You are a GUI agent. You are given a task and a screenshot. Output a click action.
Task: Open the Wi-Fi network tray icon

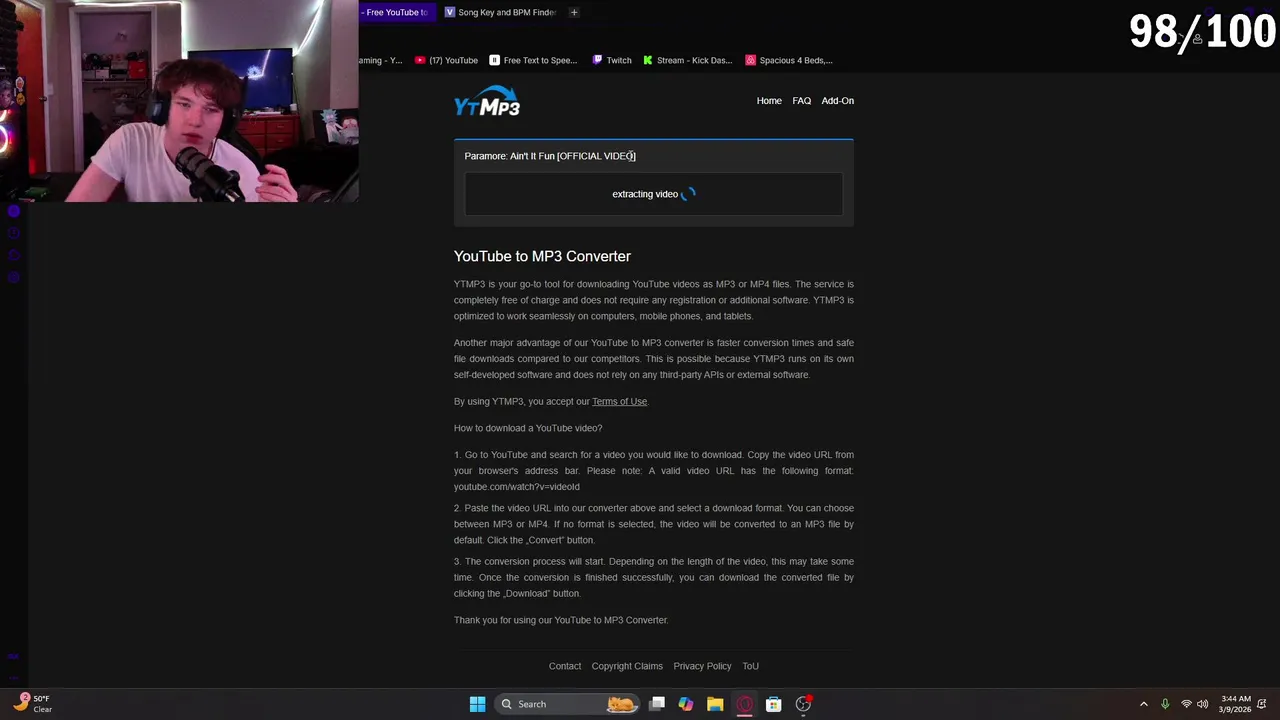coord(1186,704)
